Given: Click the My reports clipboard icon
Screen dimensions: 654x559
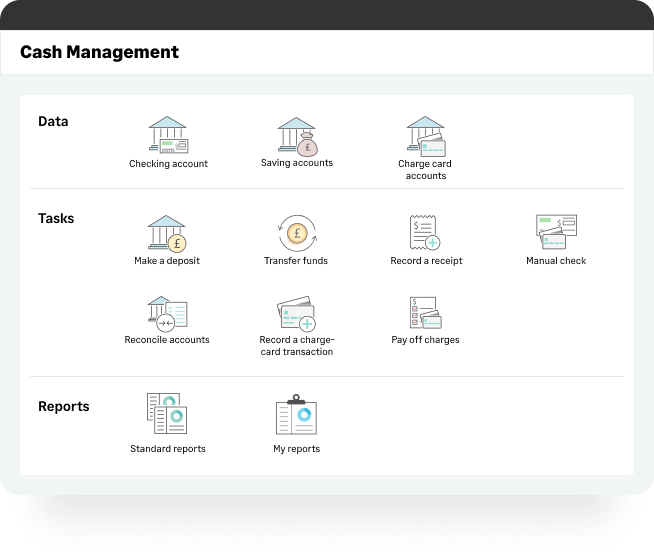Looking at the screenshot, I should [296, 415].
